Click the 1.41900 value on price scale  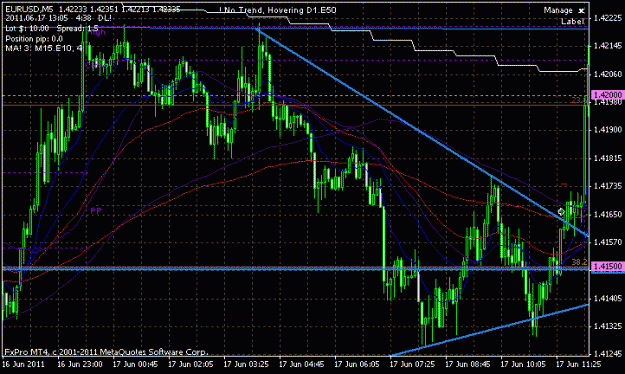(608, 130)
